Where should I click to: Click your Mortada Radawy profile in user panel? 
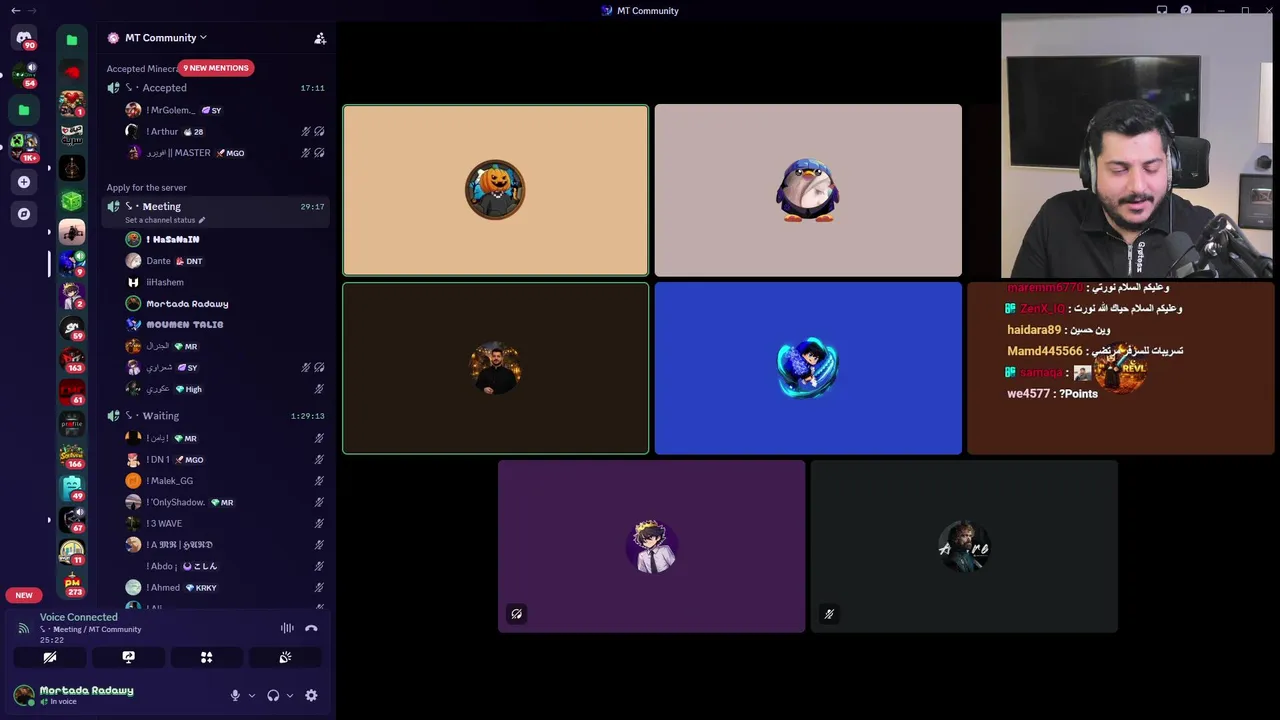point(74,695)
